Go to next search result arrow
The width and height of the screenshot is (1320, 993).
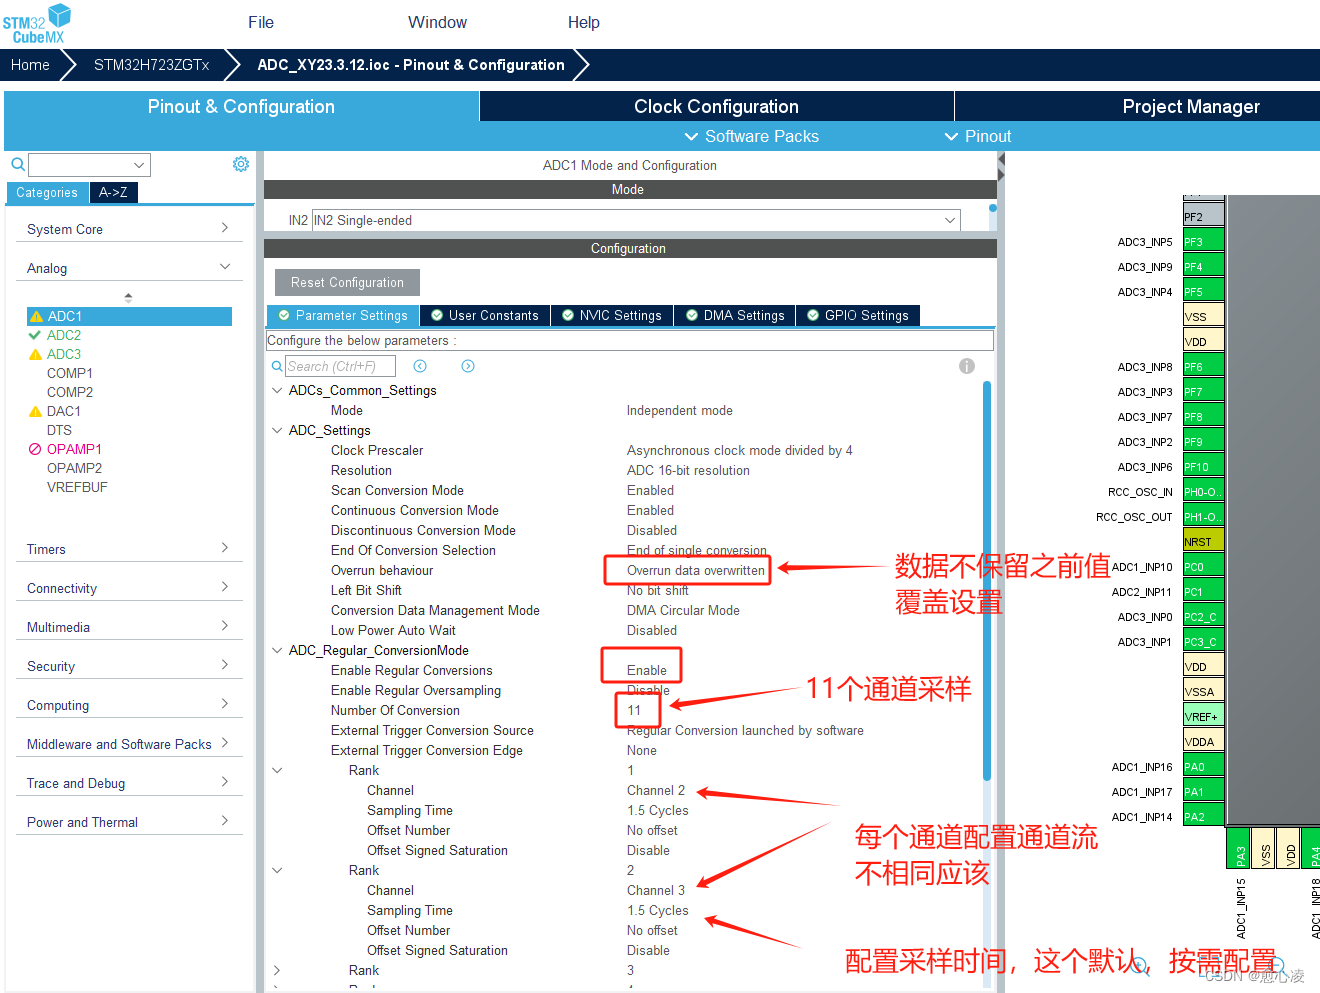(468, 366)
